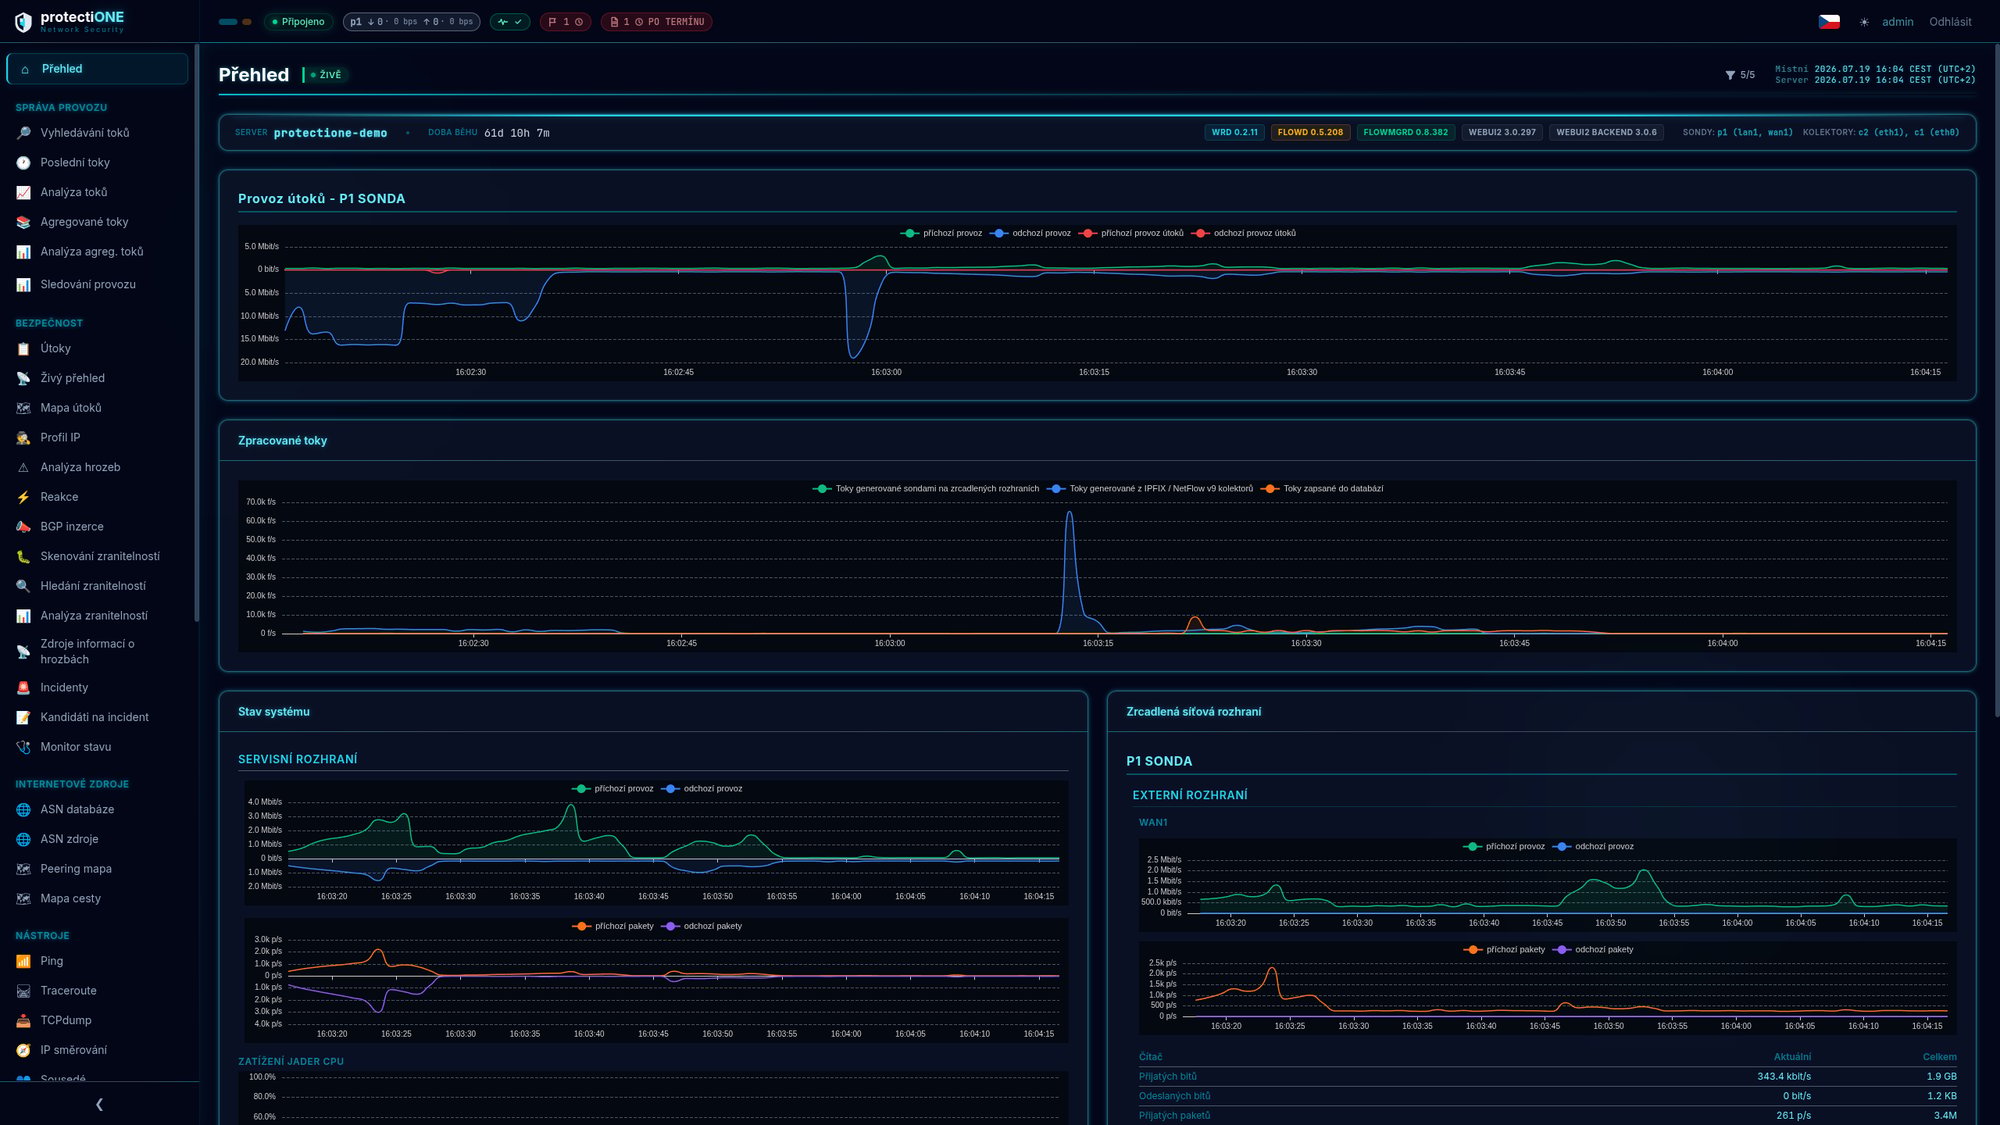Open the ASN zdroje menu item
The image size is (2000, 1125).
(x=97, y=839)
